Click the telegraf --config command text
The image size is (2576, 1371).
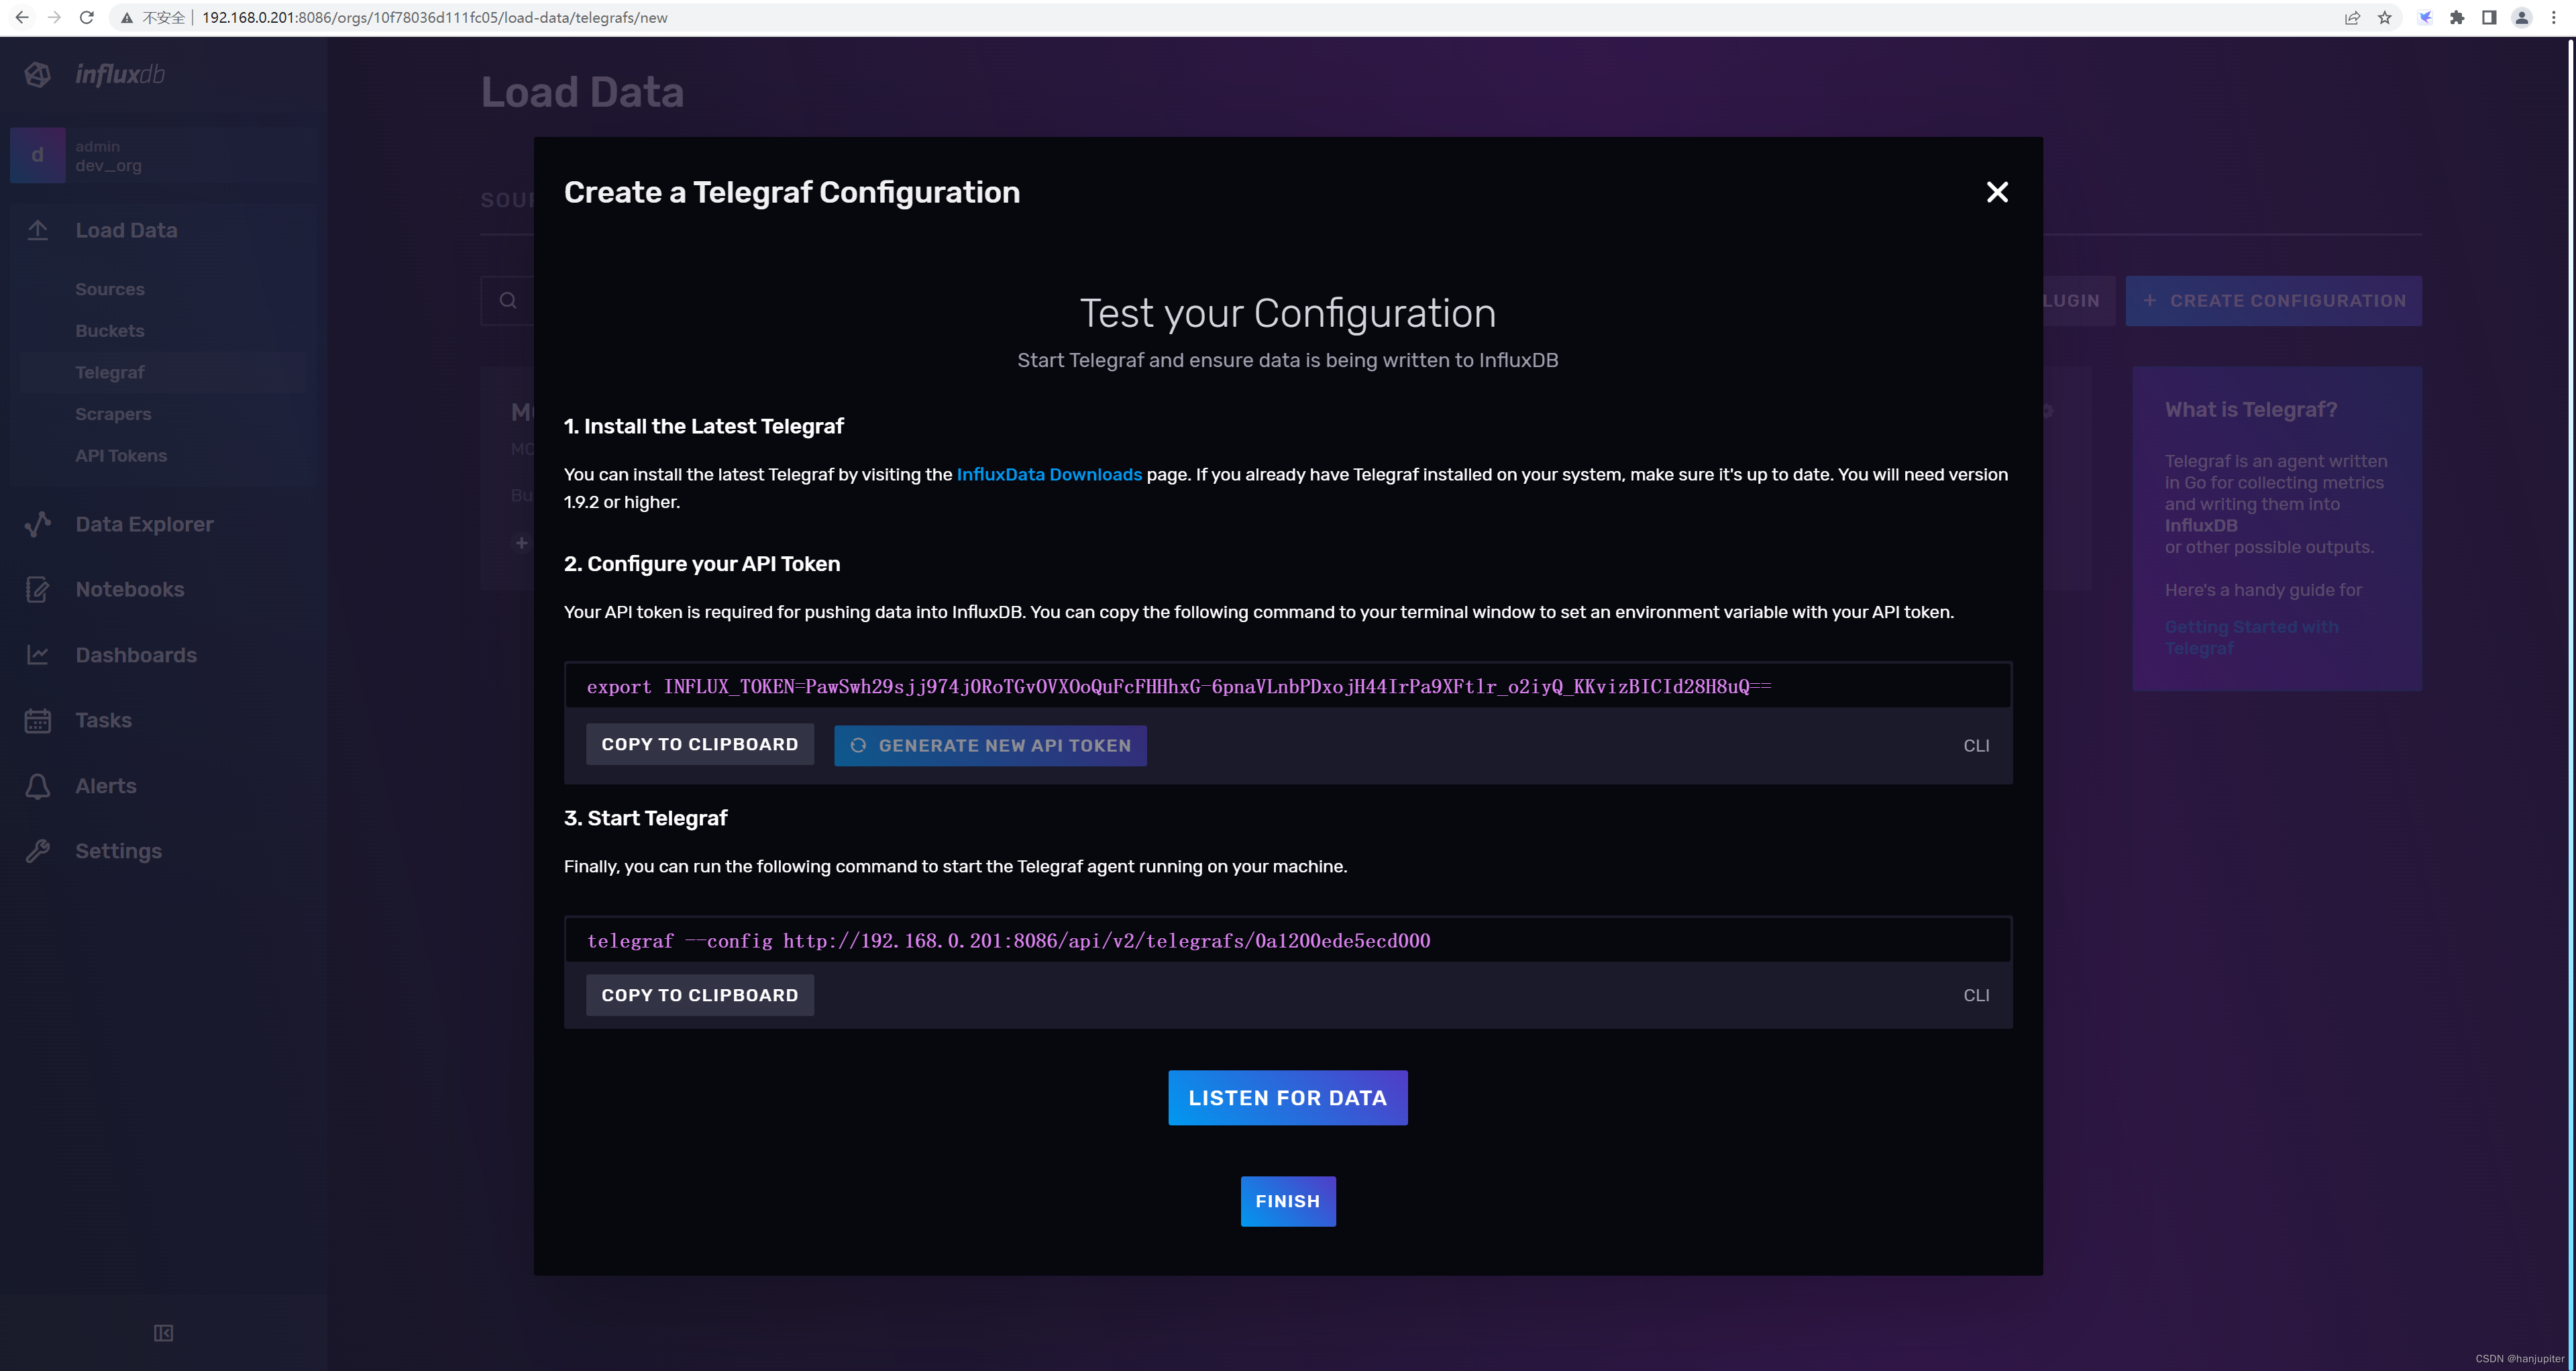(x=1008, y=941)
